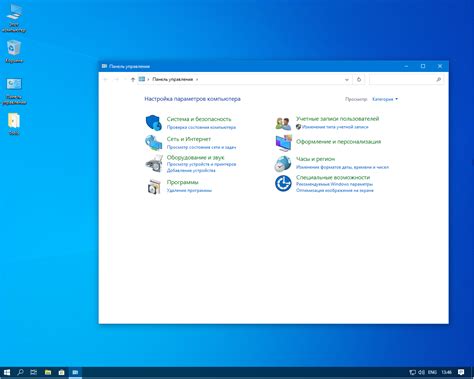474x379 pixels.
Task: Click the refresh button in address bar
Action: (359, 79)
